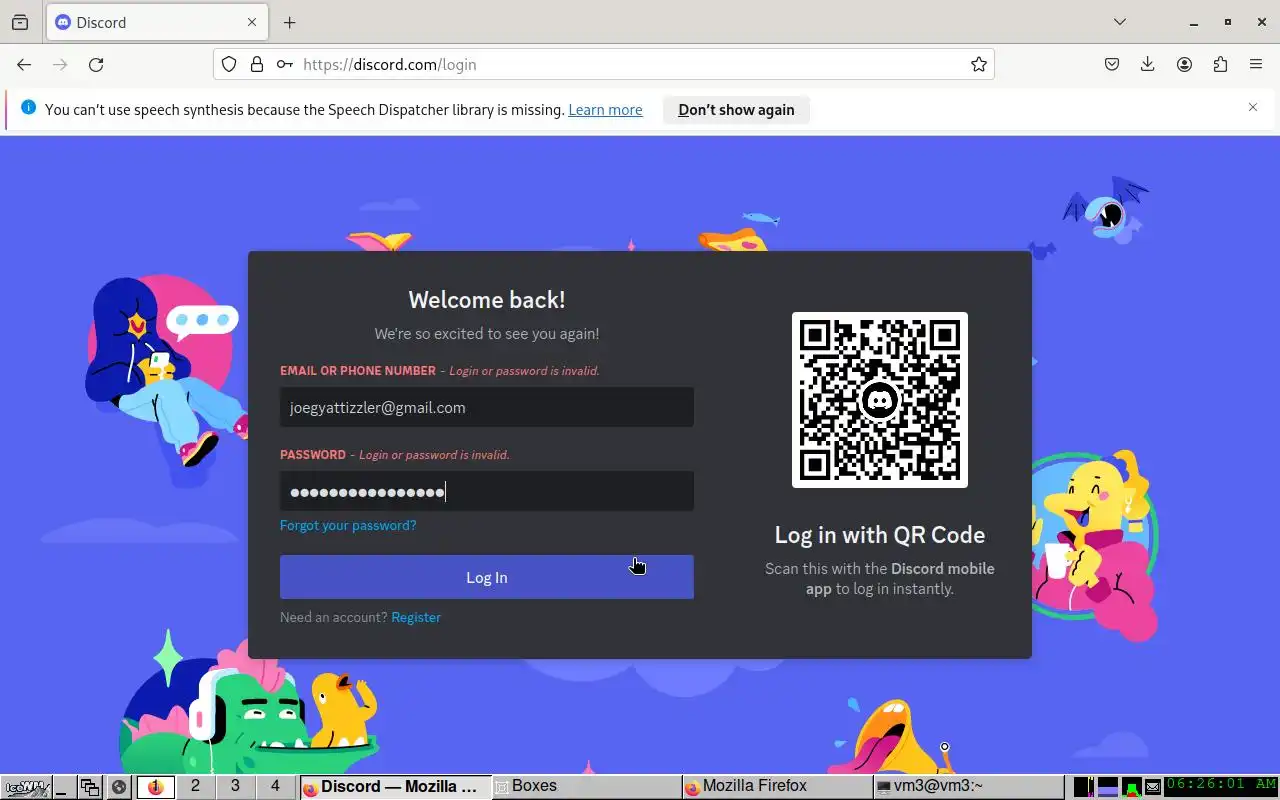This screenshot has width=1280, height=800.
Task: Select the vm3@vm3 terminal taskbar window
Action: pyautogui.click(x=967, y=787)
